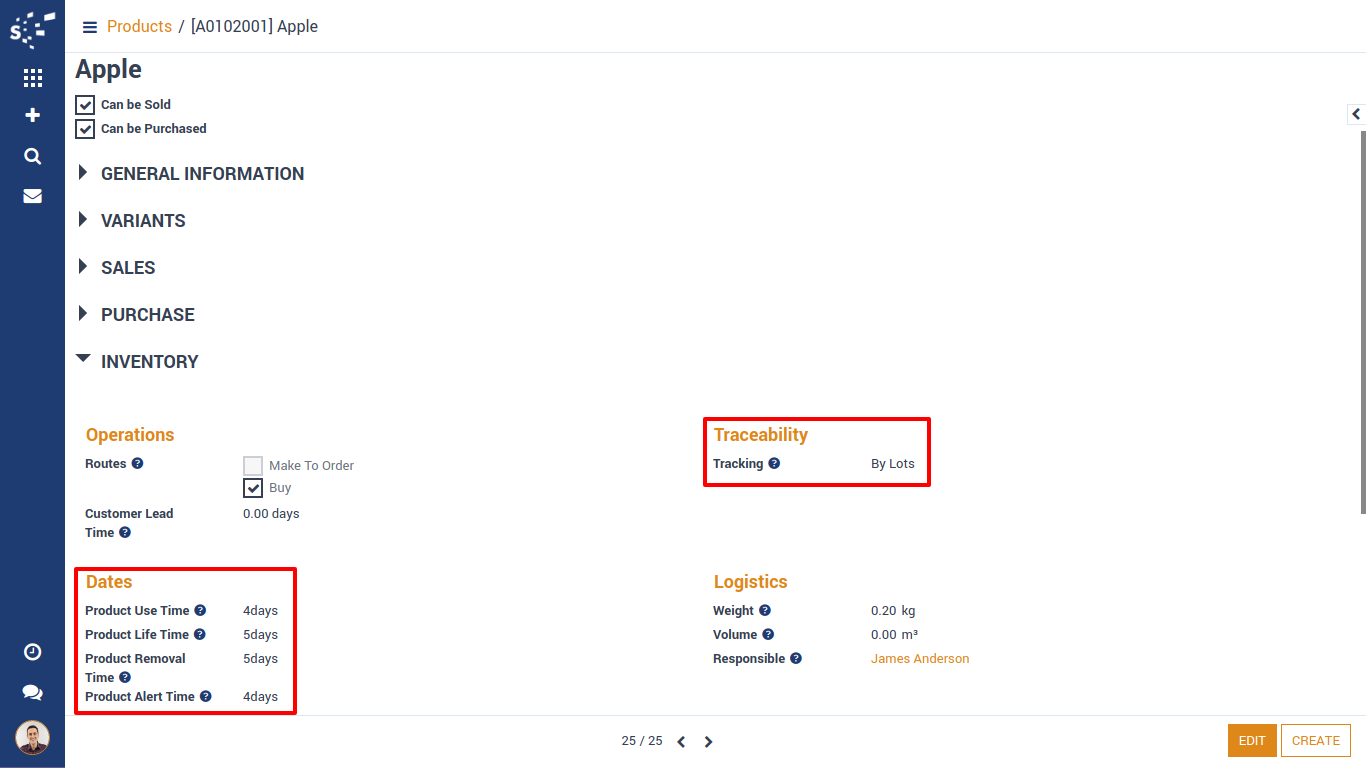This screenshot has width=1366, height=768.
Task: Click help icon next to Tracking
Action: pos(774,464)
